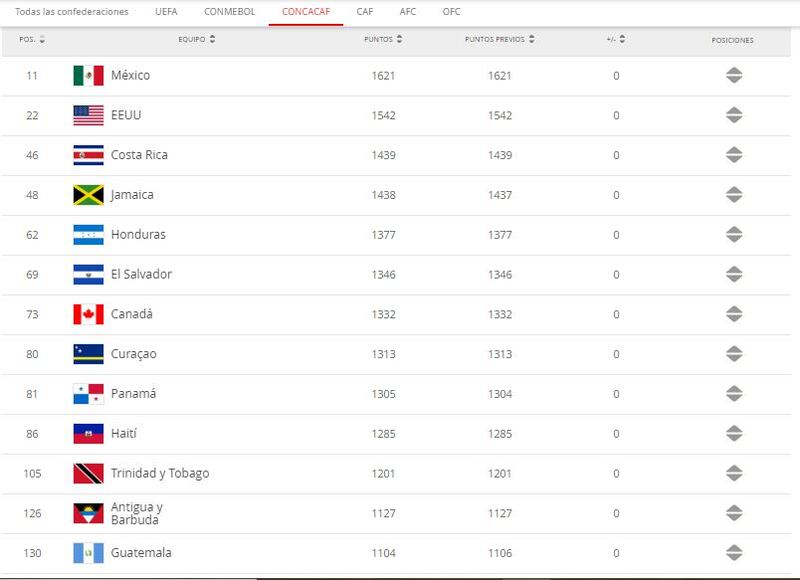Sort by PUNTOS PREVIOS column
The width and height of the screenshot is (800, 580).
point(500,40)
